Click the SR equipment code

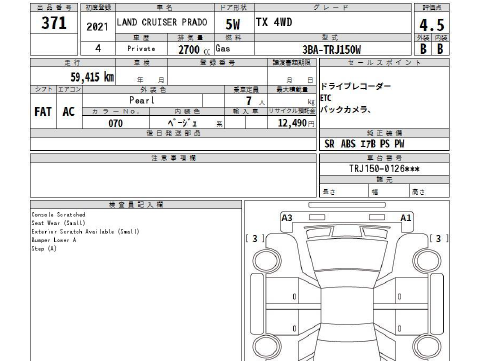click(x=329, y=144)
